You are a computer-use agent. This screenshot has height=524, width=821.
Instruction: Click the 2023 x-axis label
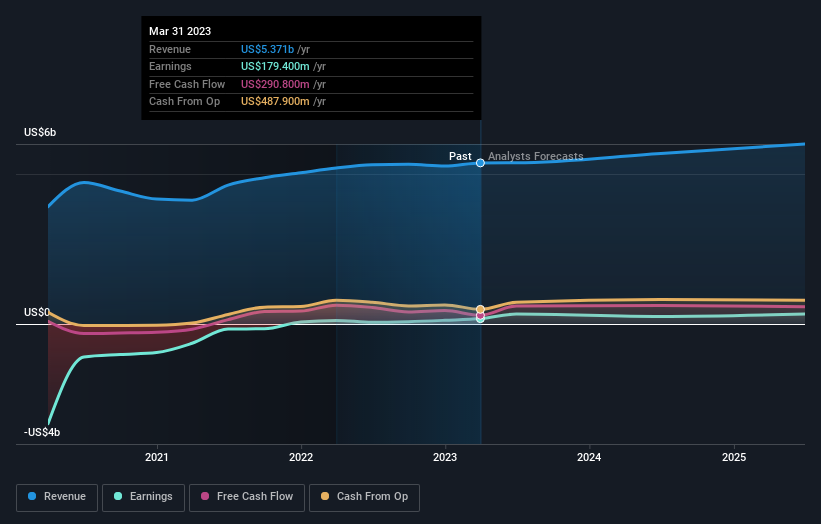pos(445,457)
